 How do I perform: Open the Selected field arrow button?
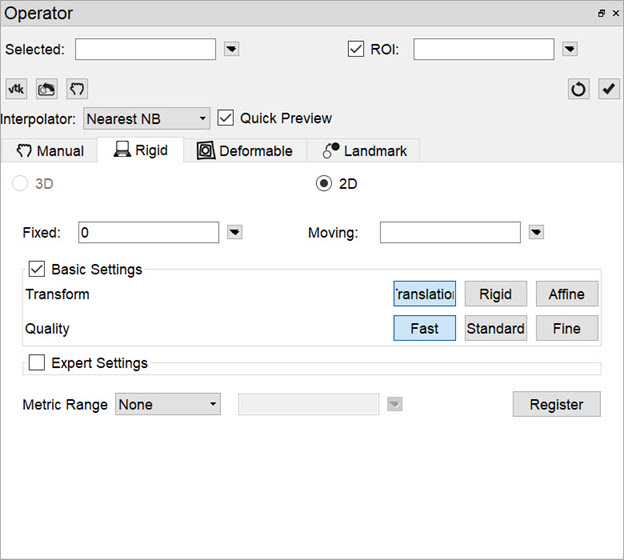(x=231, y=49)
